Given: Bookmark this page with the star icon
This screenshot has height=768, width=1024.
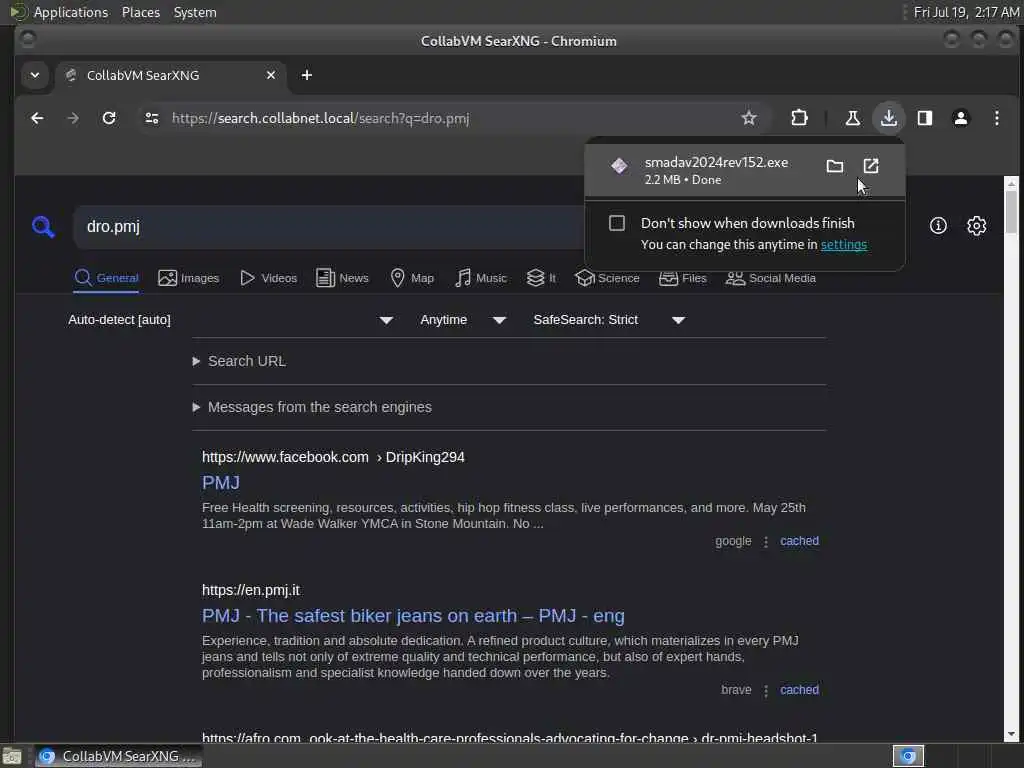Looking at the screenshot, I should 748,118.
